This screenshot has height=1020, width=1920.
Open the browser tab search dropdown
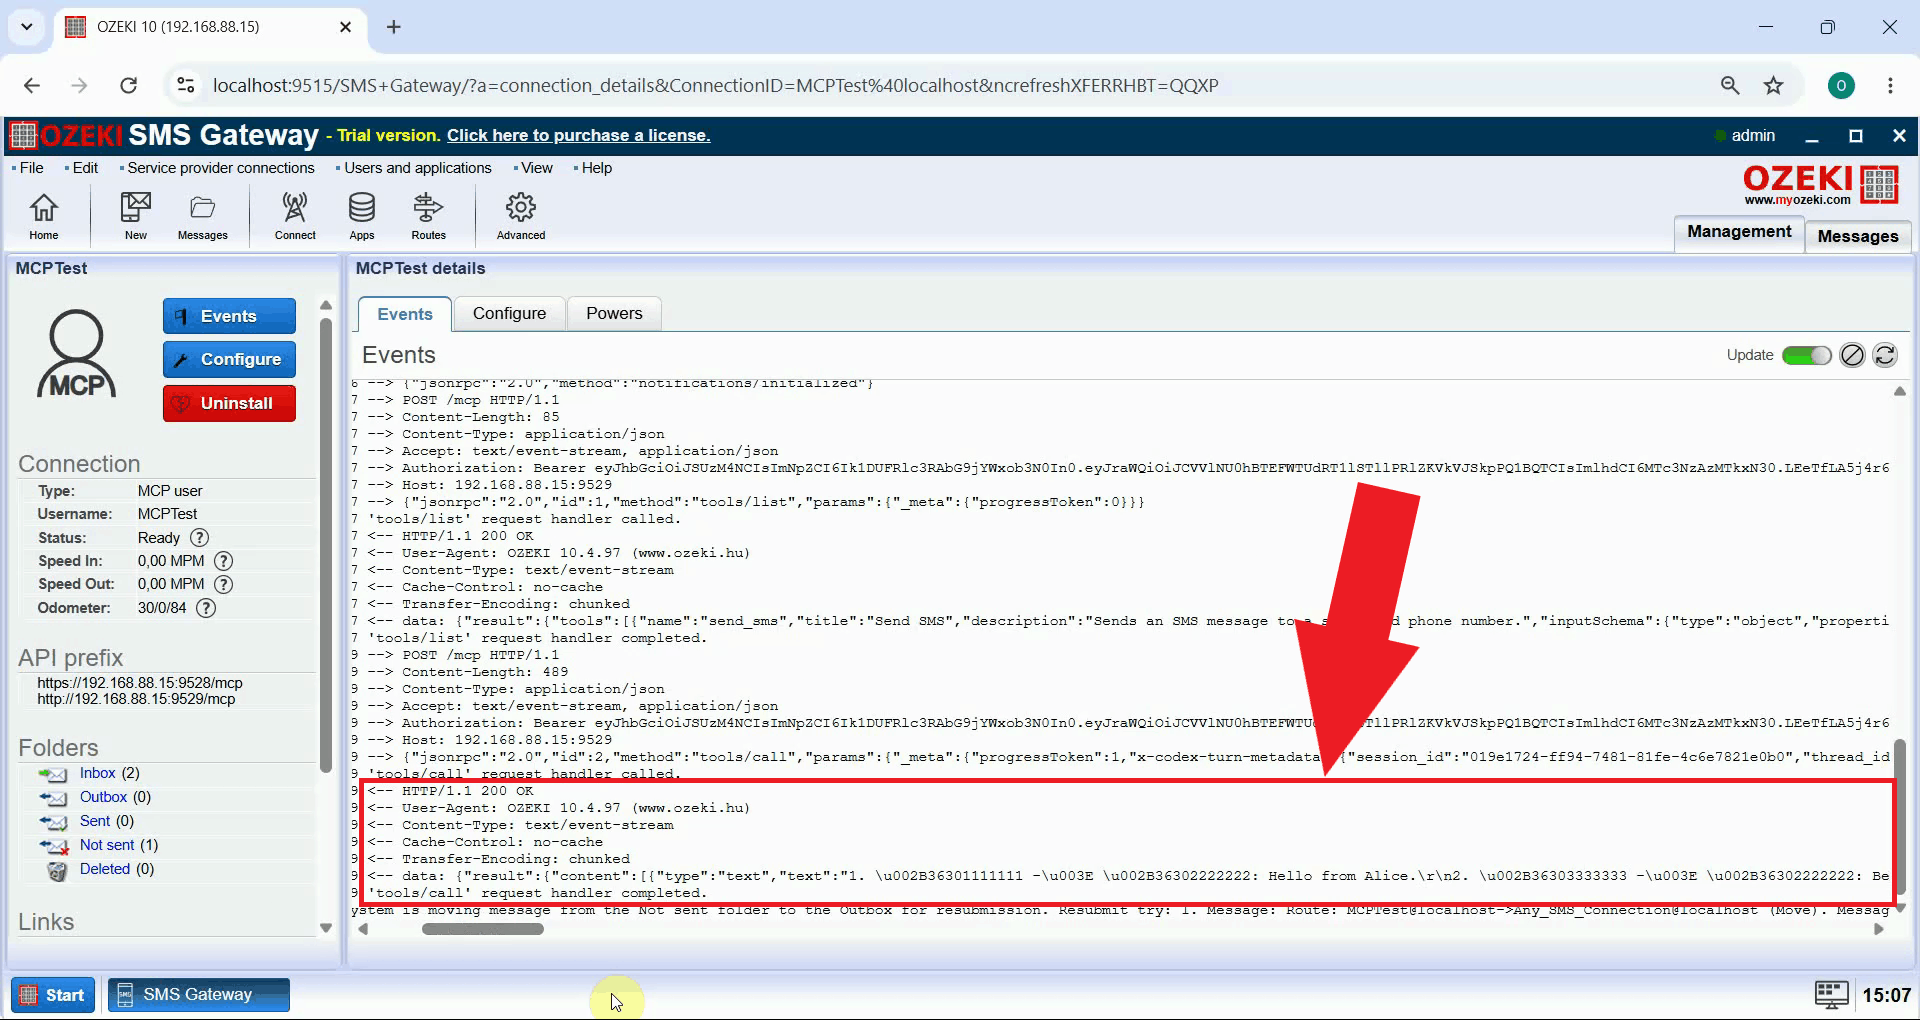pos(27,27)
